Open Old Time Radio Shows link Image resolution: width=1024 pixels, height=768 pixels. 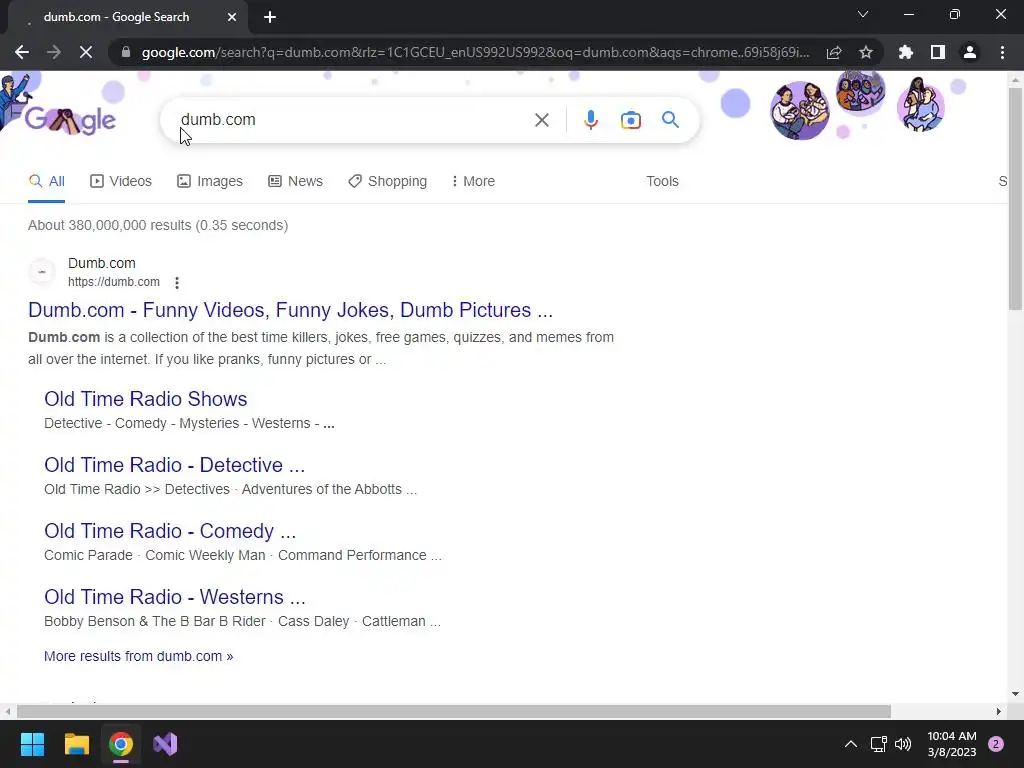click(146, 399)
